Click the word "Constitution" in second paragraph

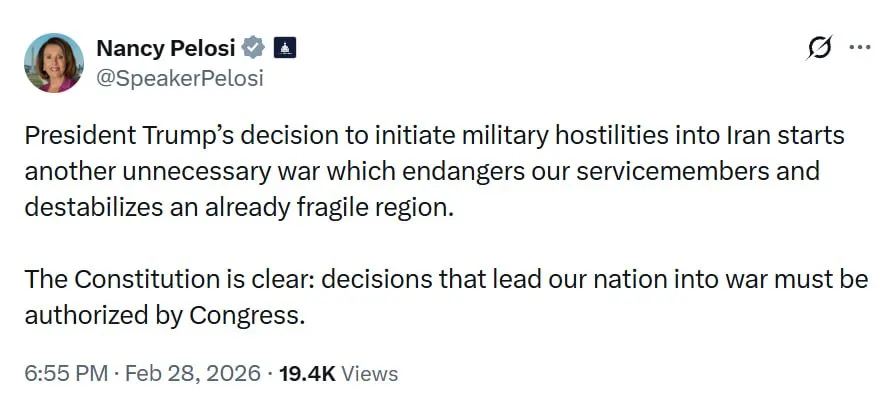click(147, 280)
